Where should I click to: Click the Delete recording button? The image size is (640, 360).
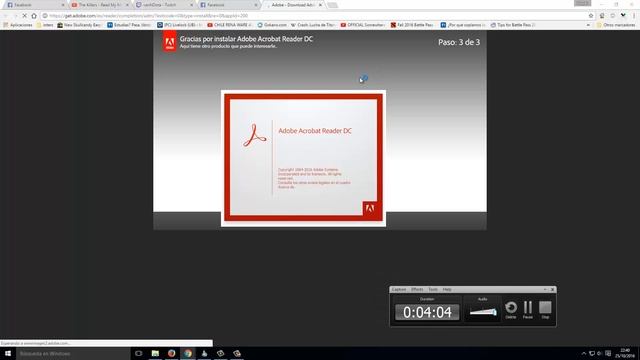511,309
